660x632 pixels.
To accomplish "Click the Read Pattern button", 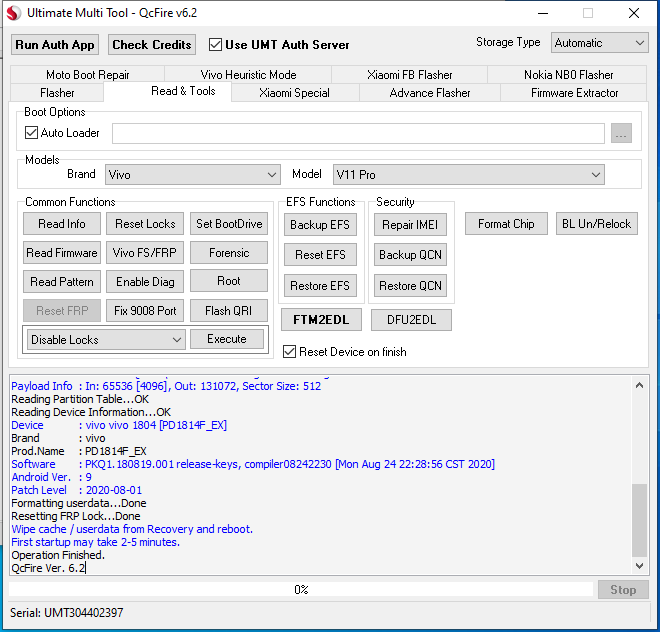I will pyautogui.click(x=62, y=281).
